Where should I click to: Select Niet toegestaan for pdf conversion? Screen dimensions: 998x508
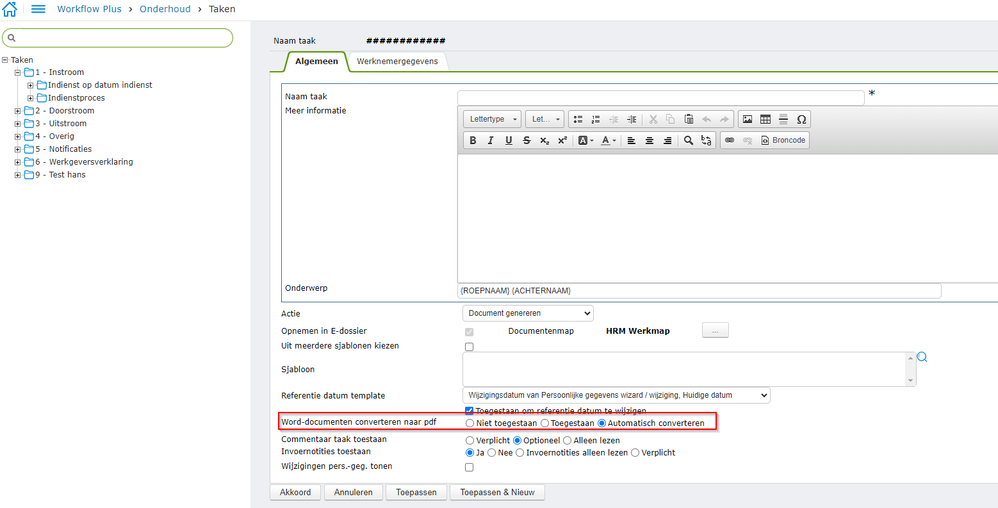470,423
